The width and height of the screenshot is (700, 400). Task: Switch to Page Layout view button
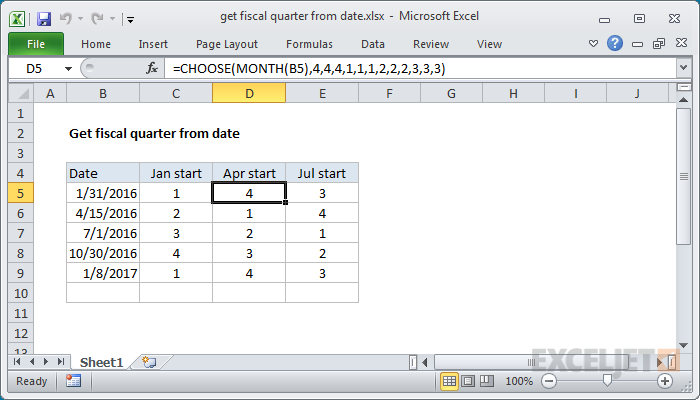(468, 381)
